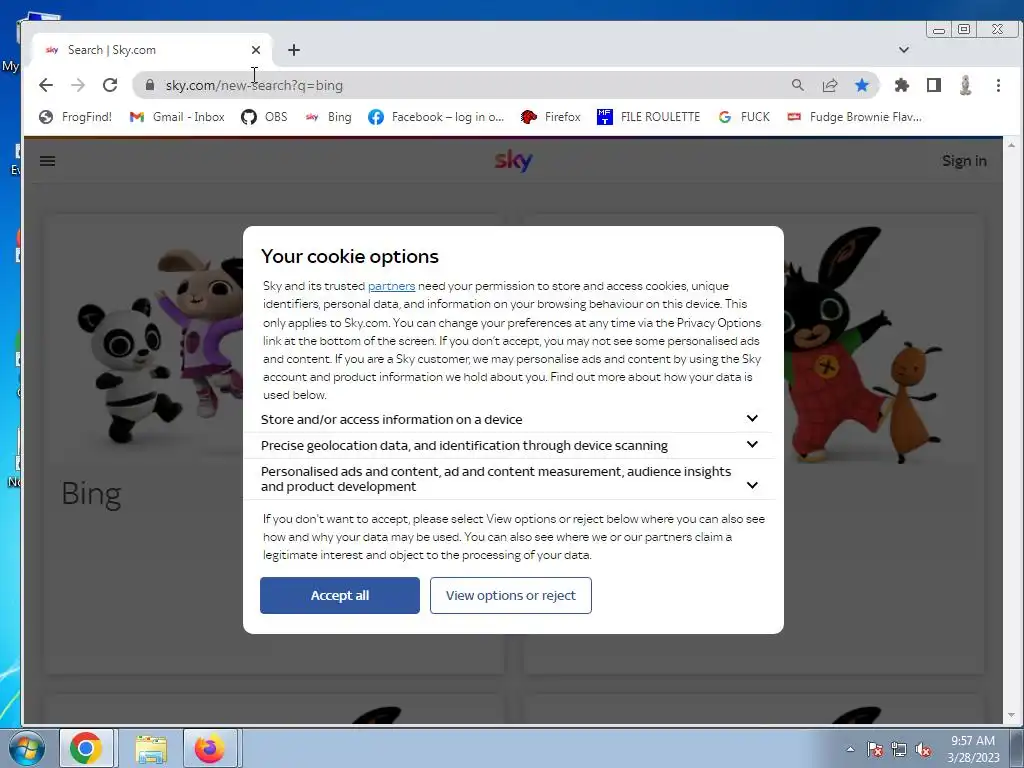The height and width of the screenshot is (768, 1024).
Task: Expand Precise geolocation data section
Action: 509,445
